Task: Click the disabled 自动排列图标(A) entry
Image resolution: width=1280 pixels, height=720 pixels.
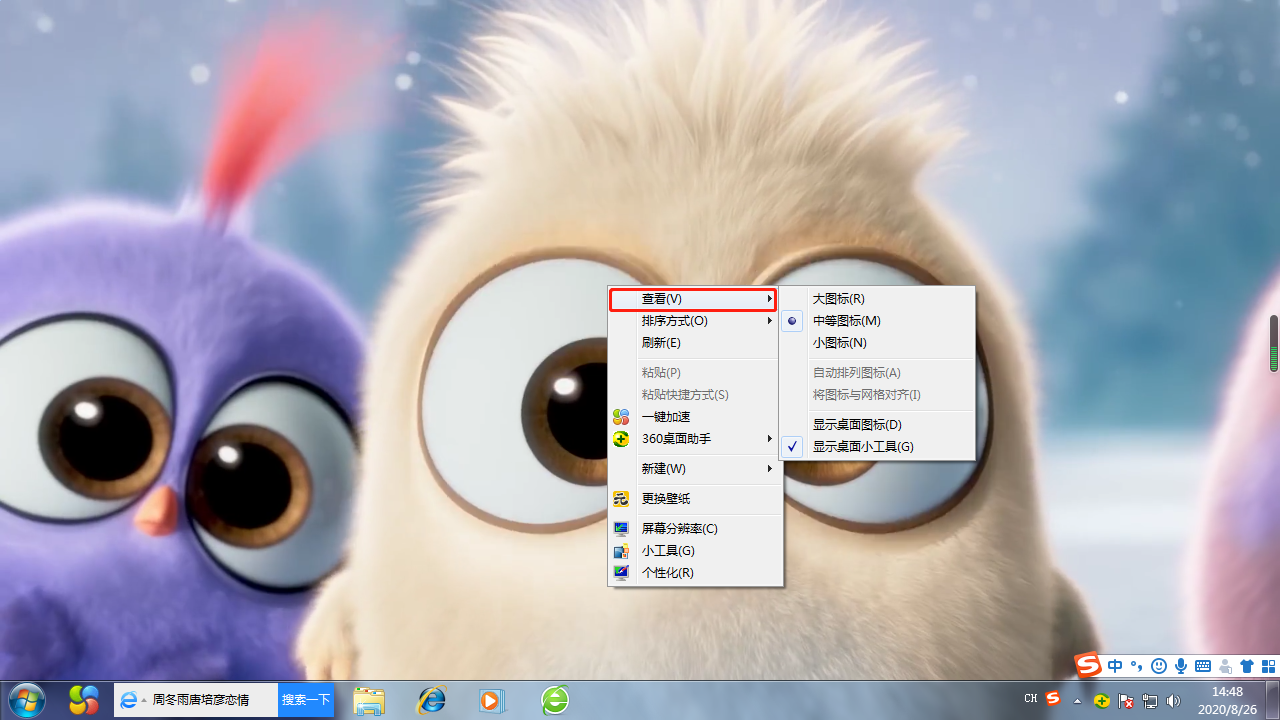Action: [877, 373]
